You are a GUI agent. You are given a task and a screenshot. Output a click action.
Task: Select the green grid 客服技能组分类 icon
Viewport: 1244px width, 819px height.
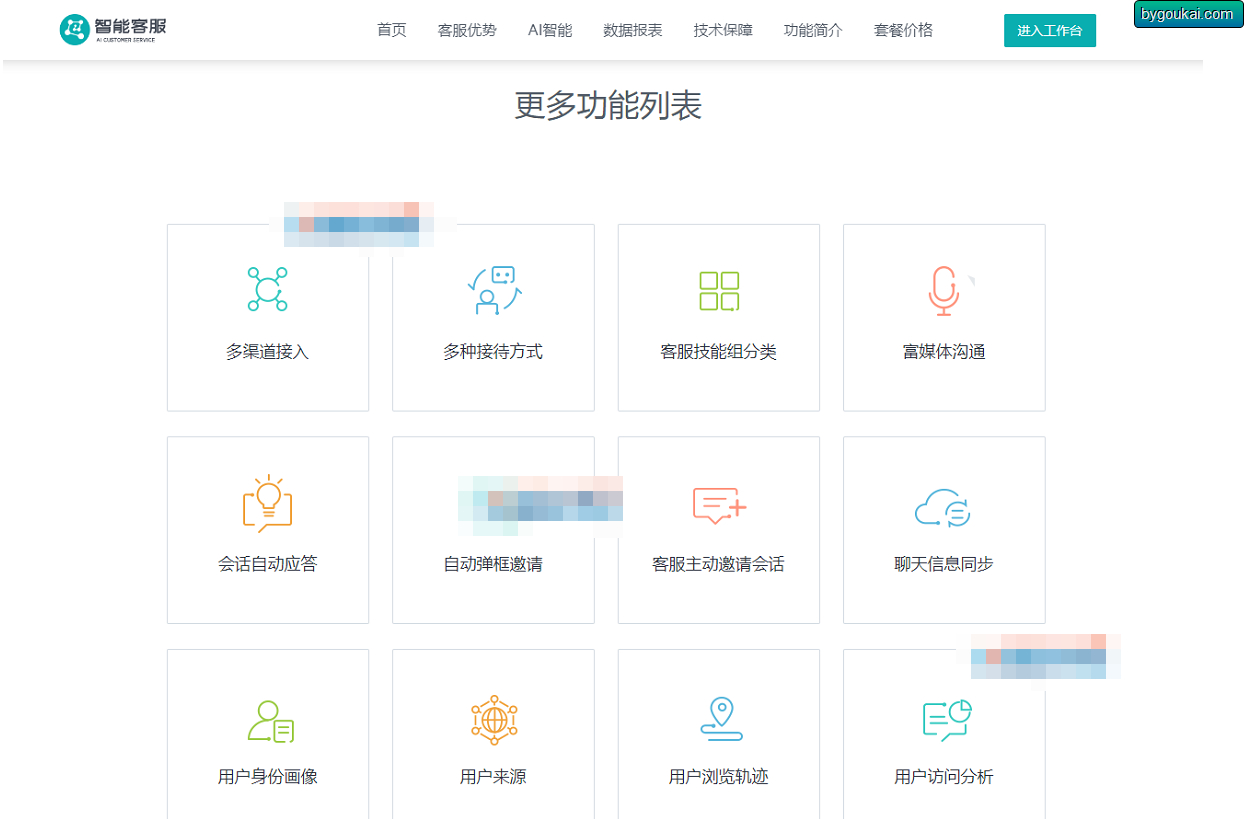point(719,291)
